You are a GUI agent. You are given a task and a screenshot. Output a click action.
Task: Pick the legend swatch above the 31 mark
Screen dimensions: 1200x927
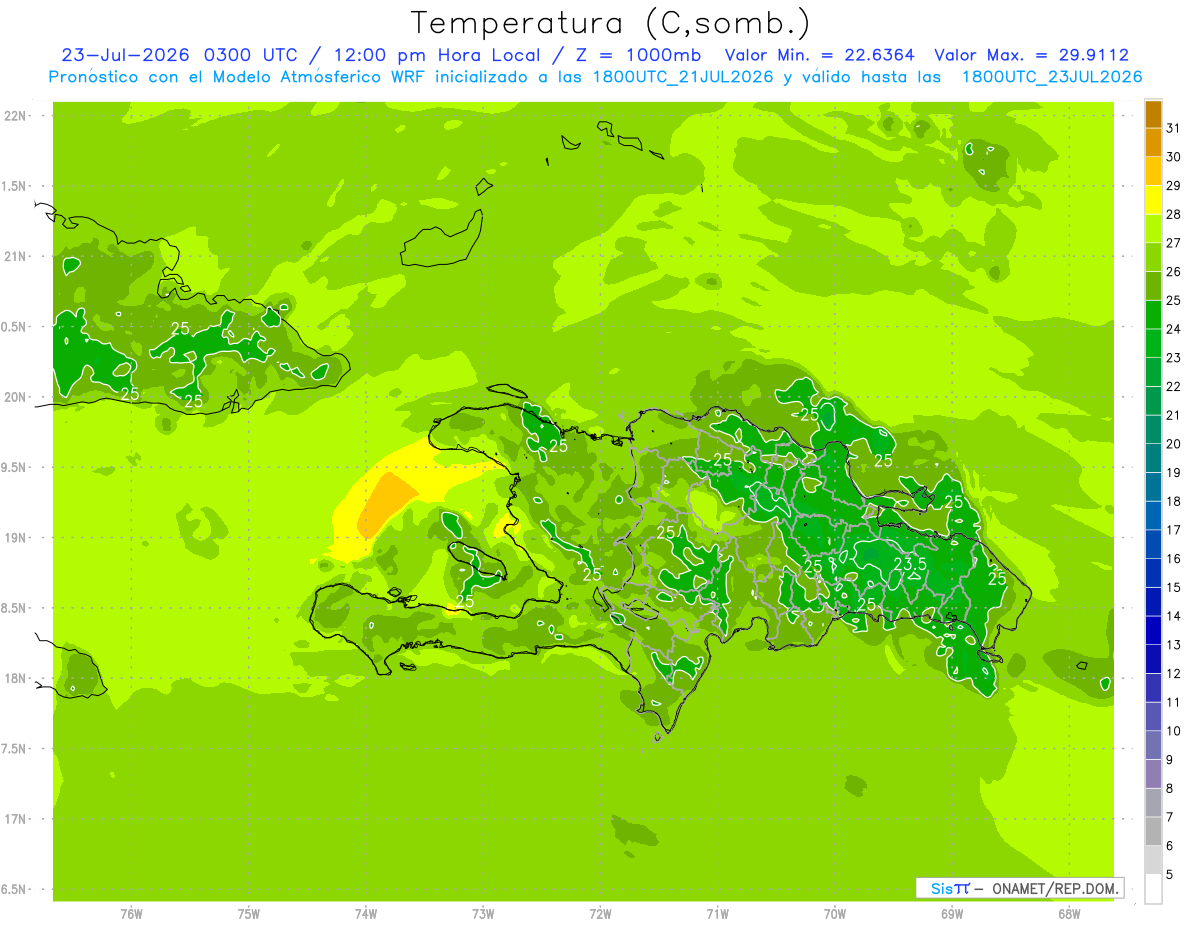[1153, 114]
